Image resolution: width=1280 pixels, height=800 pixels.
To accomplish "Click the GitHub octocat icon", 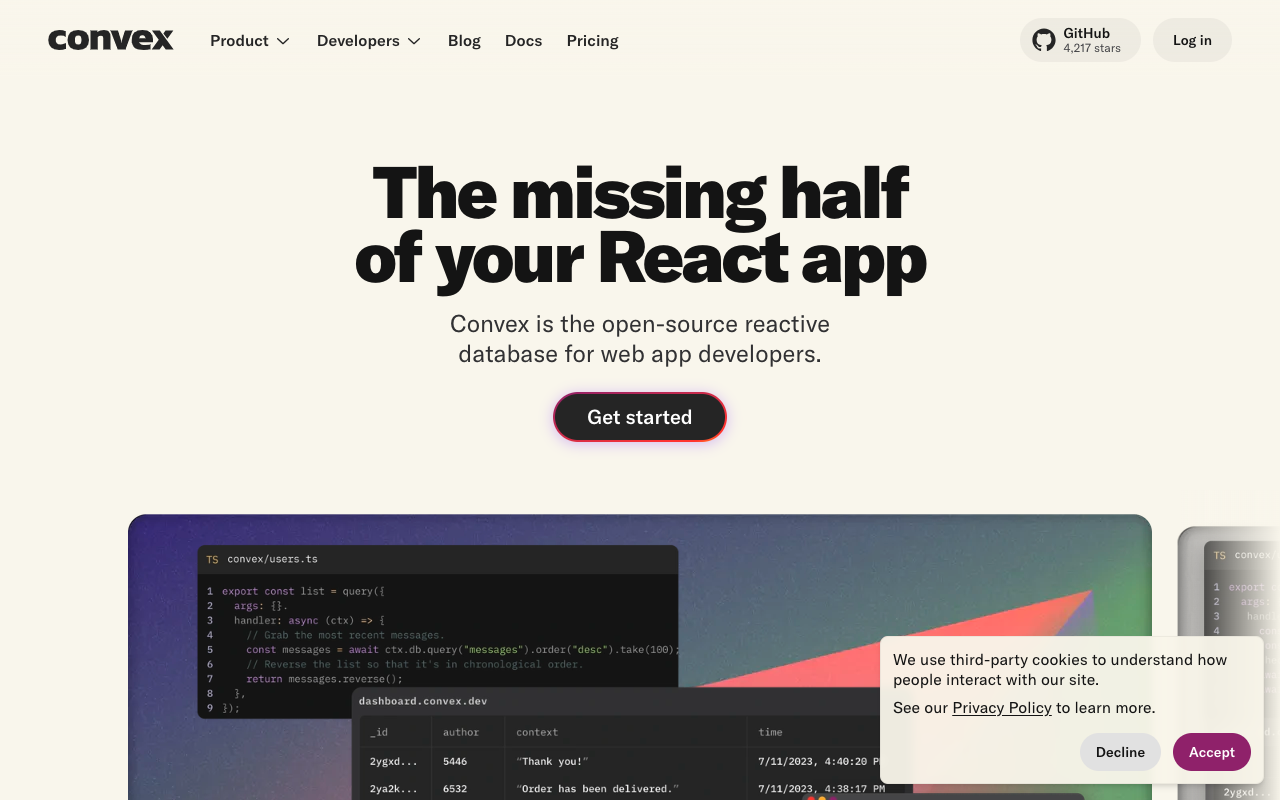I will (x=1044, y=40).
